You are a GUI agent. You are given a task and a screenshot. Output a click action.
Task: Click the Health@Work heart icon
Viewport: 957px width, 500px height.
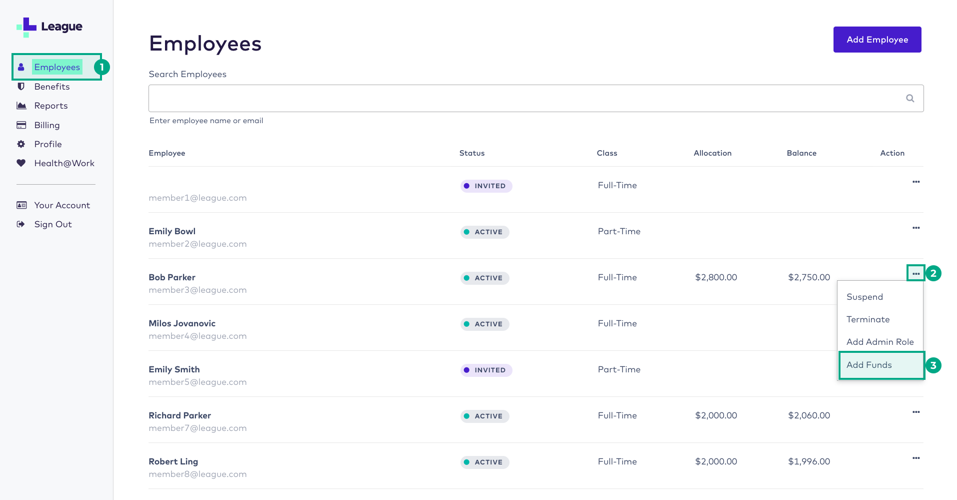[x=21, y=163]
